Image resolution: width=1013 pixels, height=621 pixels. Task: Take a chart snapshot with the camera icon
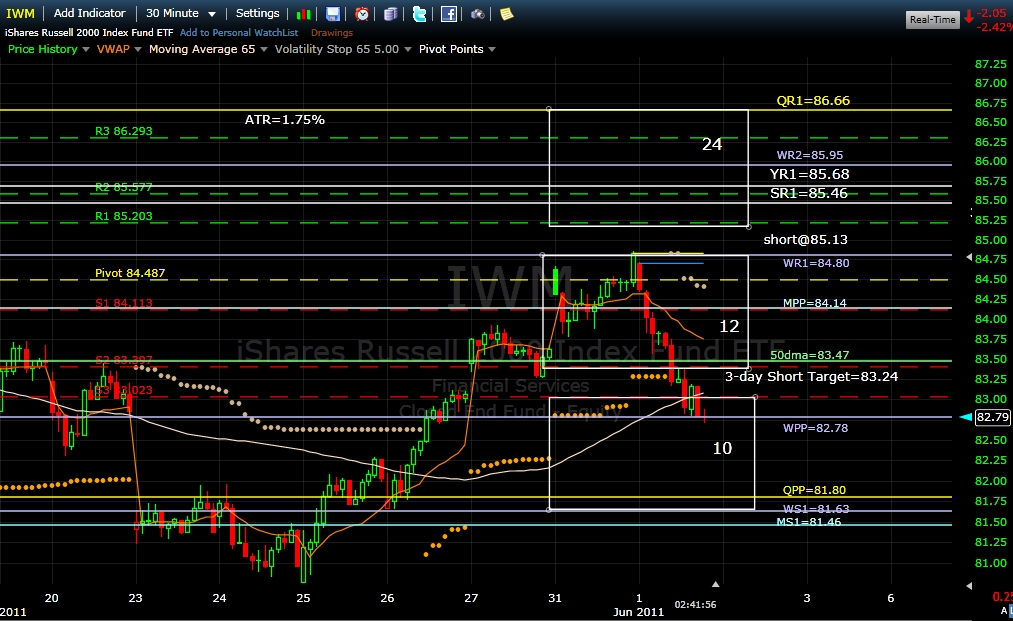point(477,14)
